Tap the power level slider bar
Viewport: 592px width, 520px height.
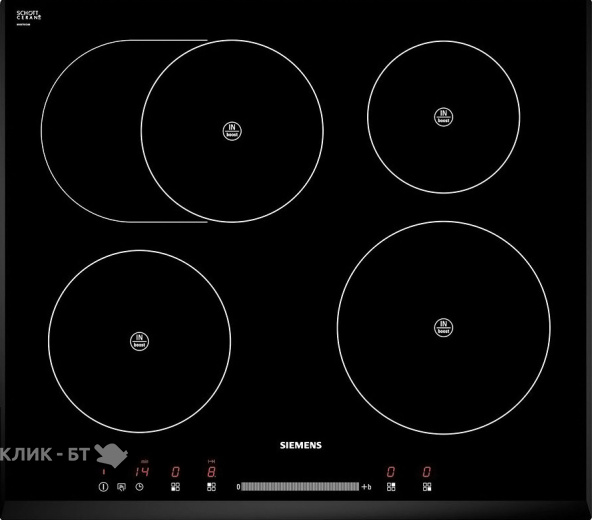coord(300,486)
